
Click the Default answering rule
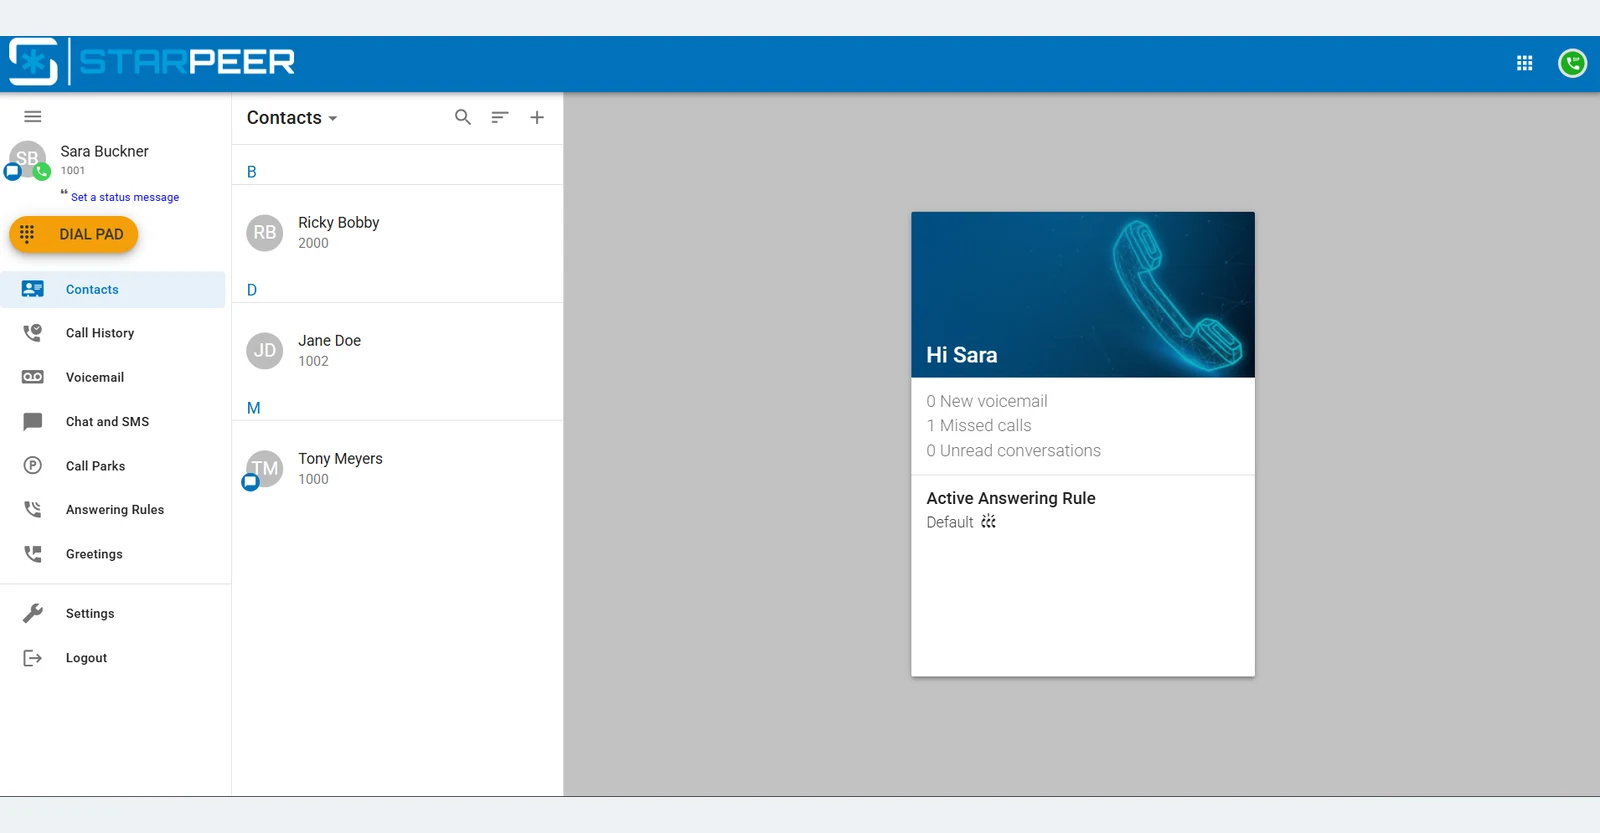950,522
